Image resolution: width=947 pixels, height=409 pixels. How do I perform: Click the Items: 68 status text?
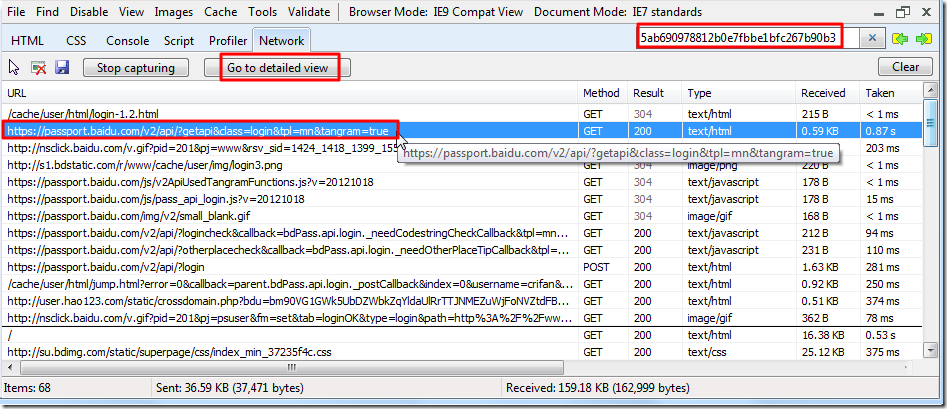(x=29, y=388)
